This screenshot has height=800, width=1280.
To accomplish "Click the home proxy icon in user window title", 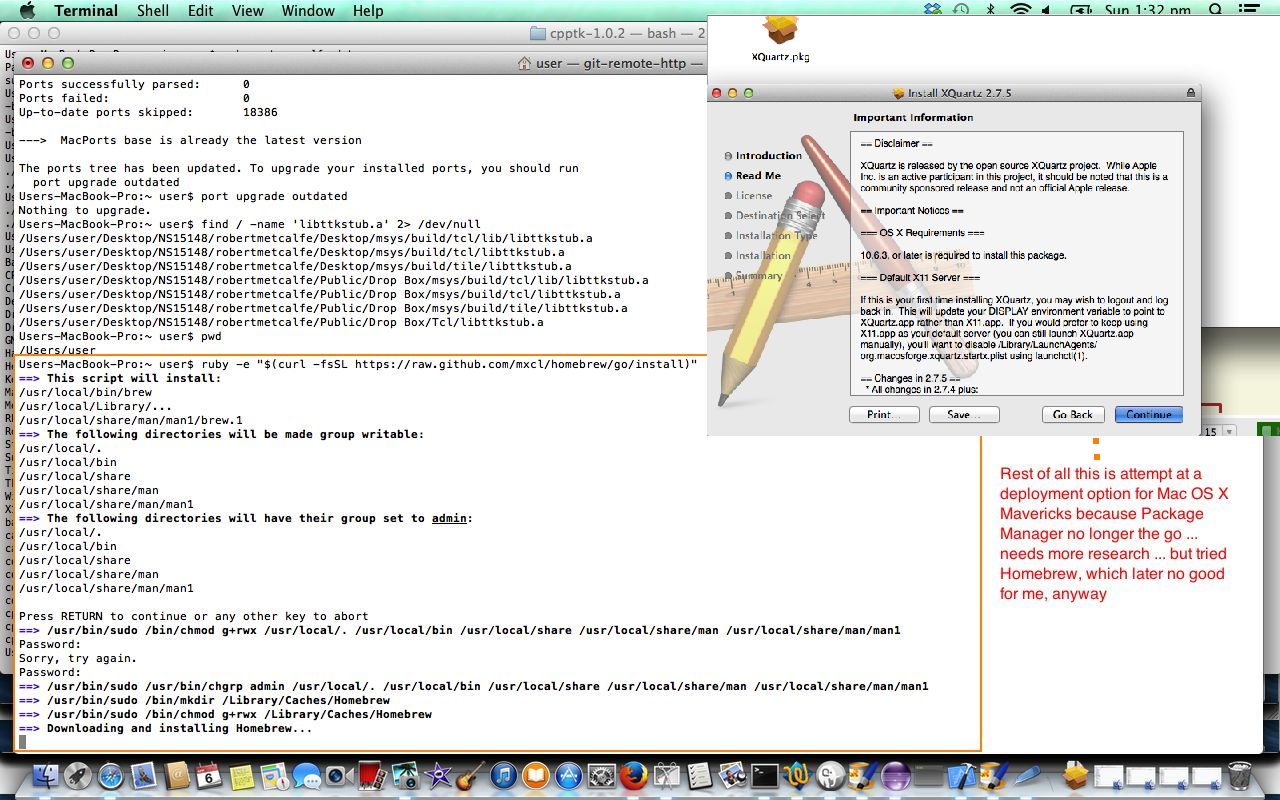I will (524, 63).
